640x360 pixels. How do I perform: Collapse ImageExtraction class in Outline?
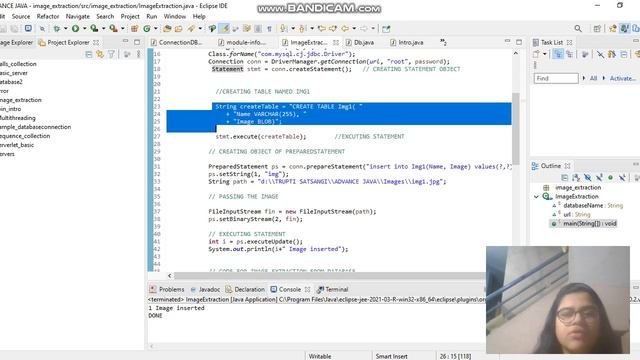(x=536, y=197)
